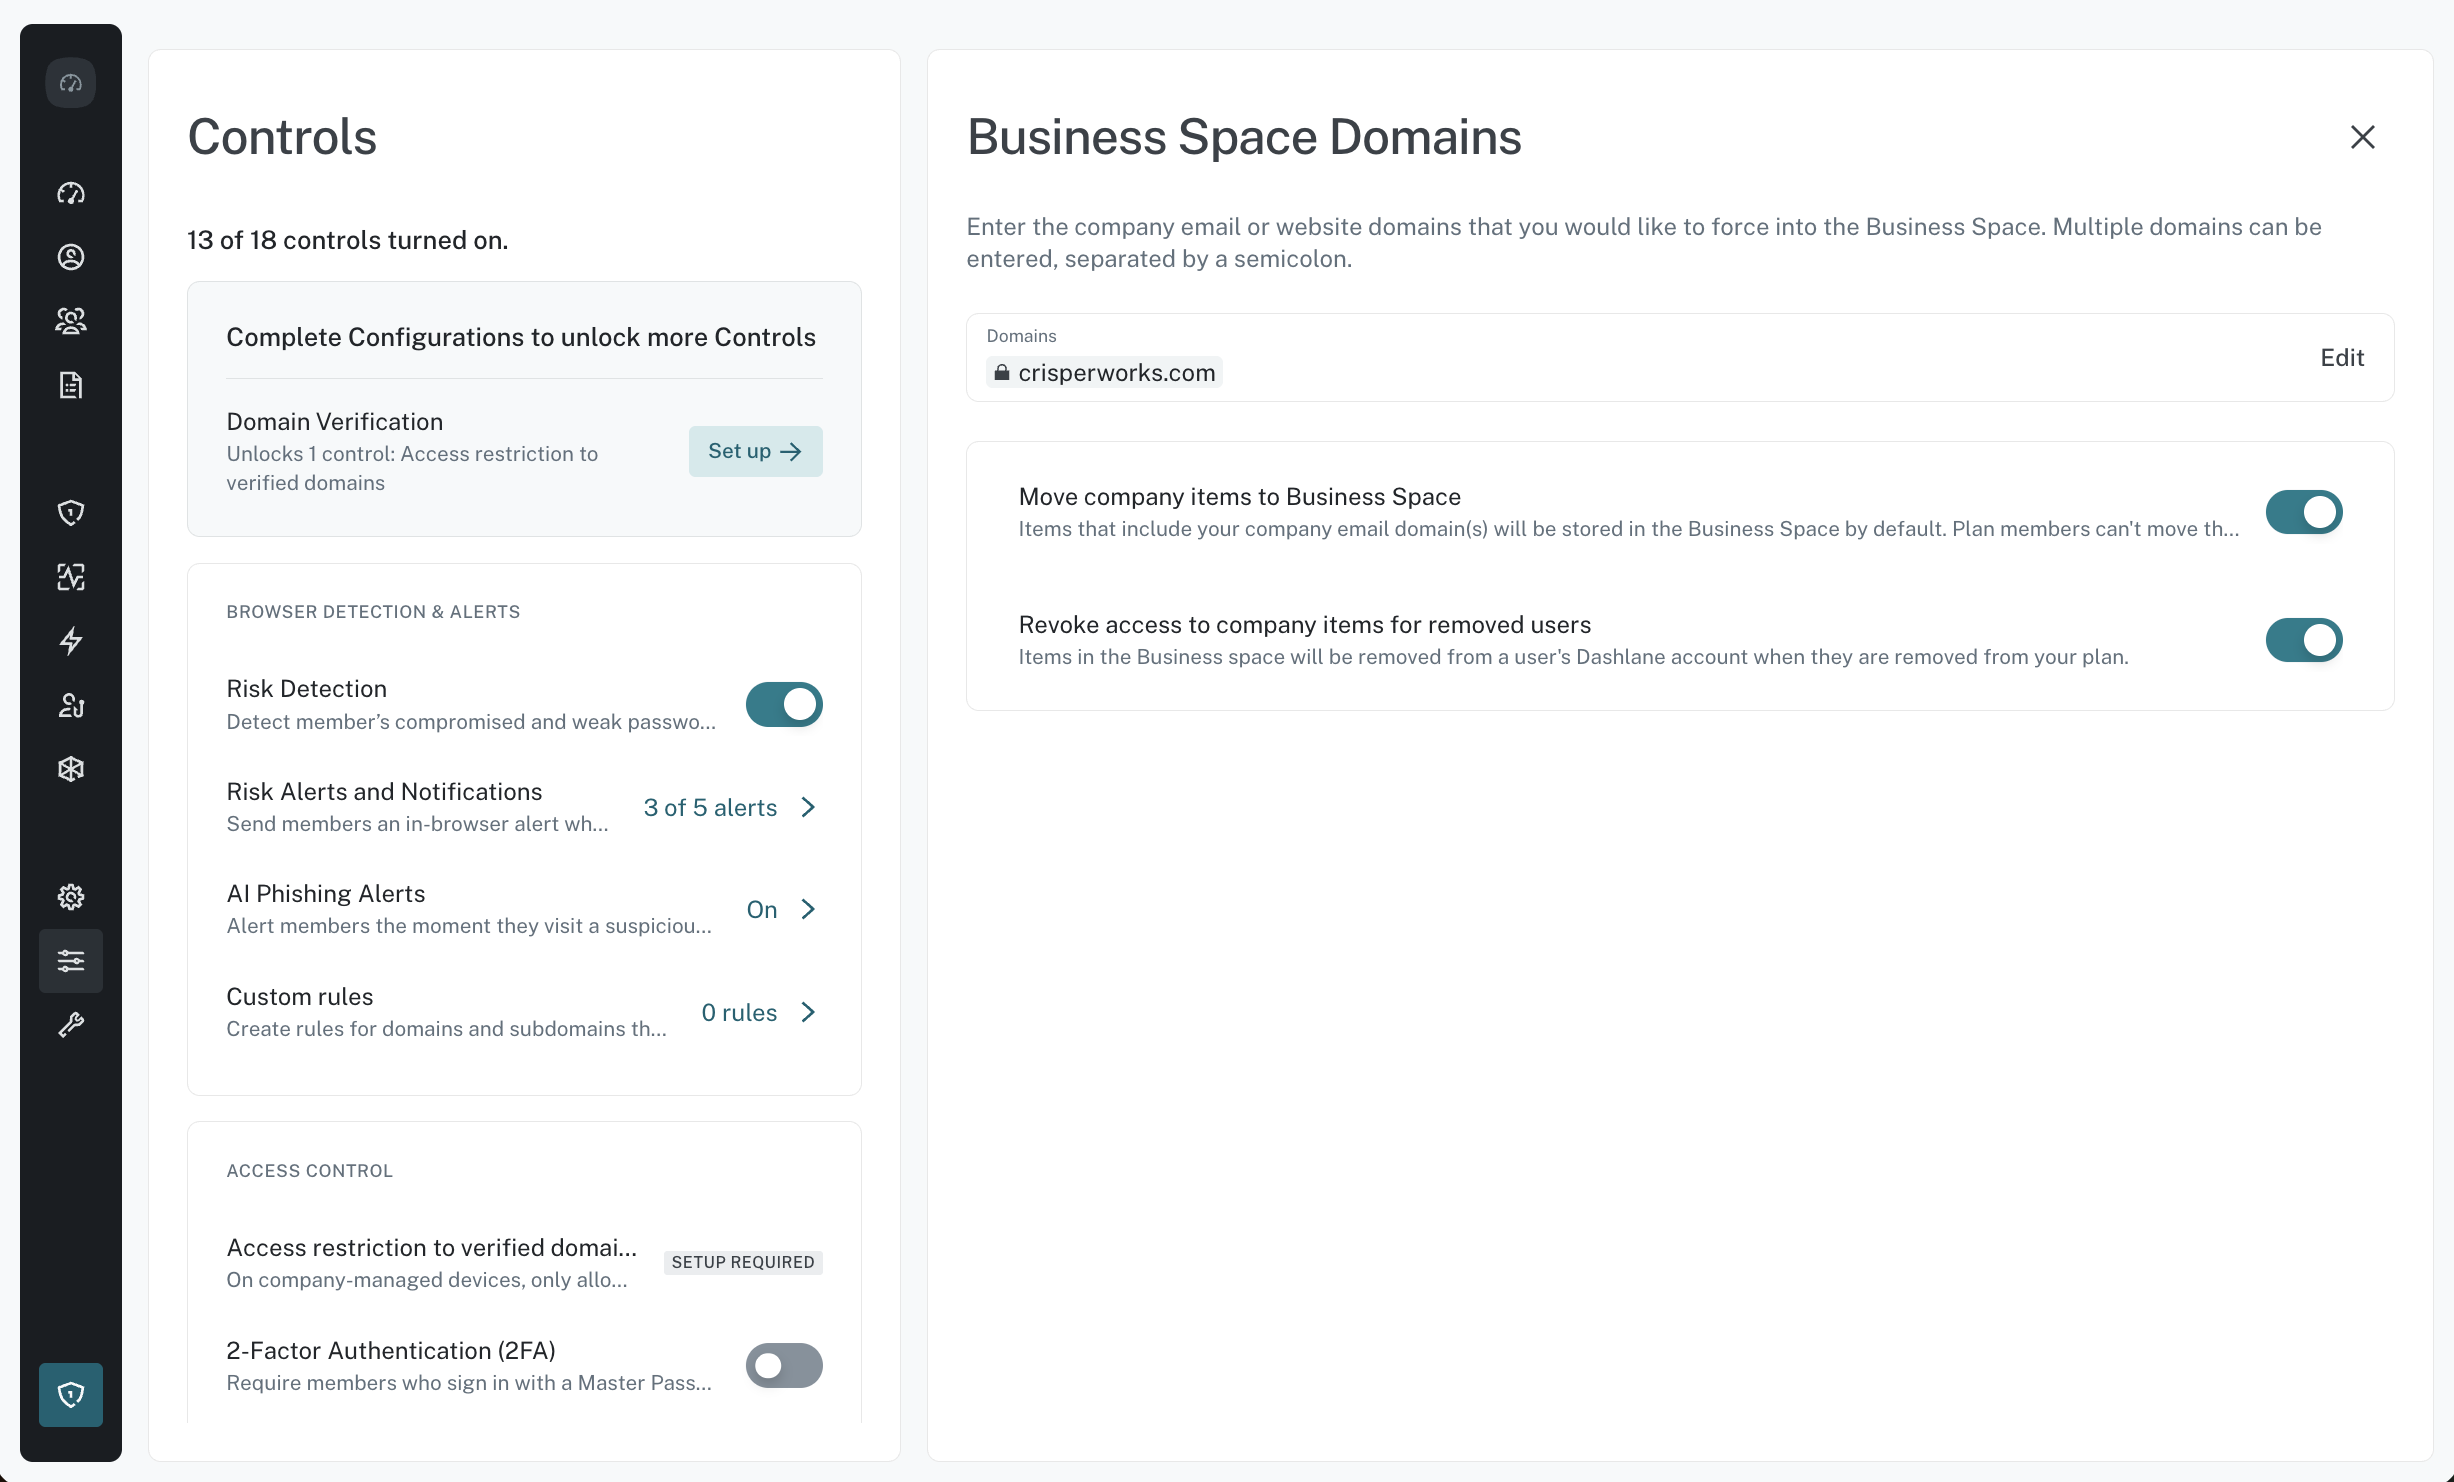
Task: Open the hexagon cube icon in sidebar
Action: (x=71, y=769)
